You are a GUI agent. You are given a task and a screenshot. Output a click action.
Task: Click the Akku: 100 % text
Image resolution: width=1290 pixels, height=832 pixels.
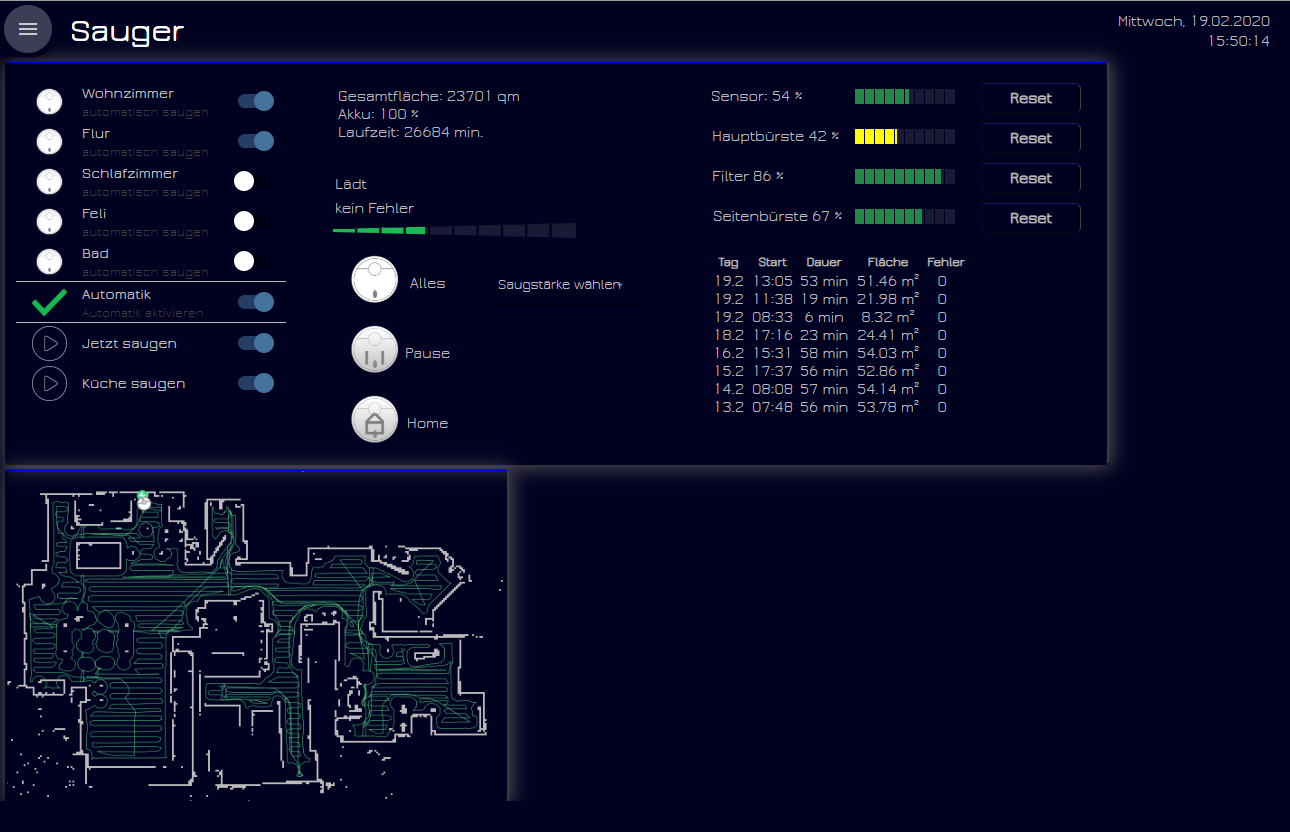point(379,114)
